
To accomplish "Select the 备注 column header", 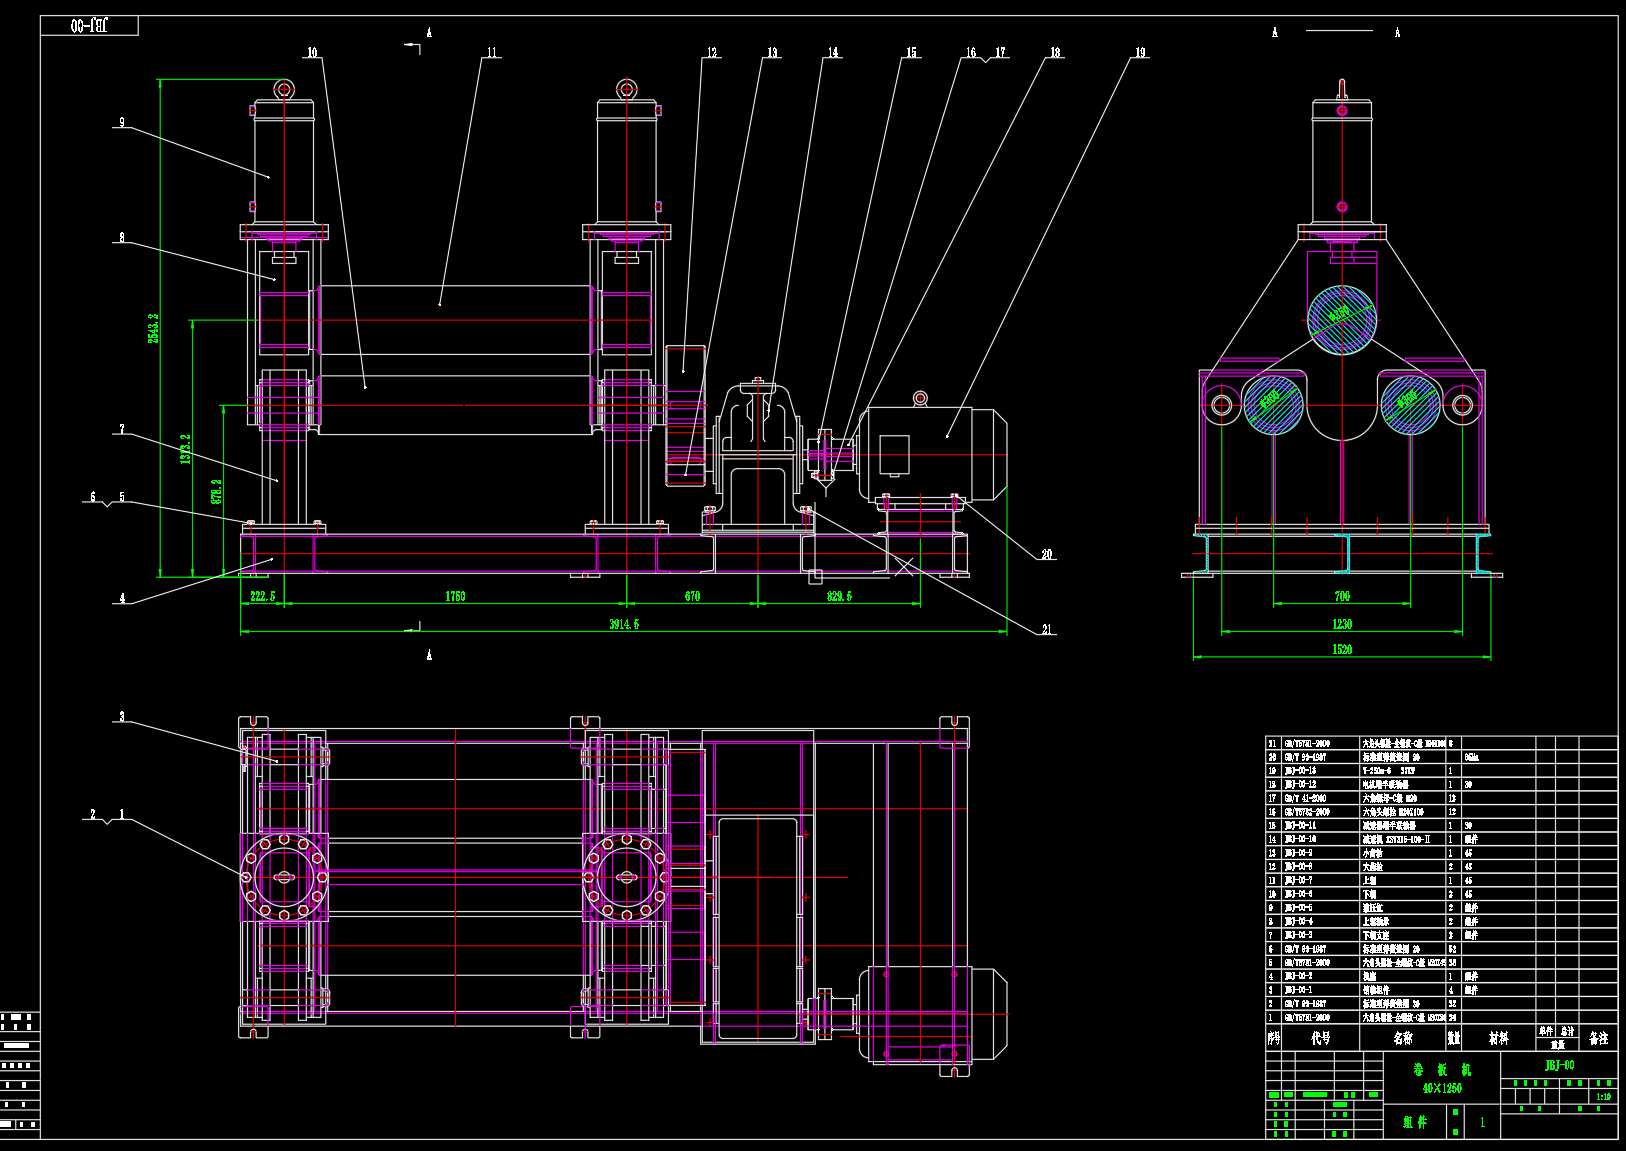I will click(x=1599, y=1038).
